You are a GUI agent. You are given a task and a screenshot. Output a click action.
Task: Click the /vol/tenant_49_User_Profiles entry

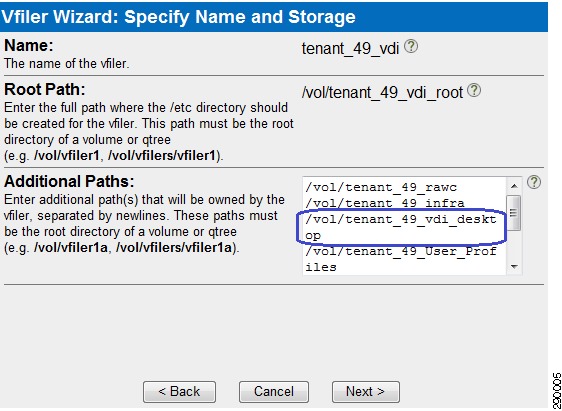(x=401, y=259)
